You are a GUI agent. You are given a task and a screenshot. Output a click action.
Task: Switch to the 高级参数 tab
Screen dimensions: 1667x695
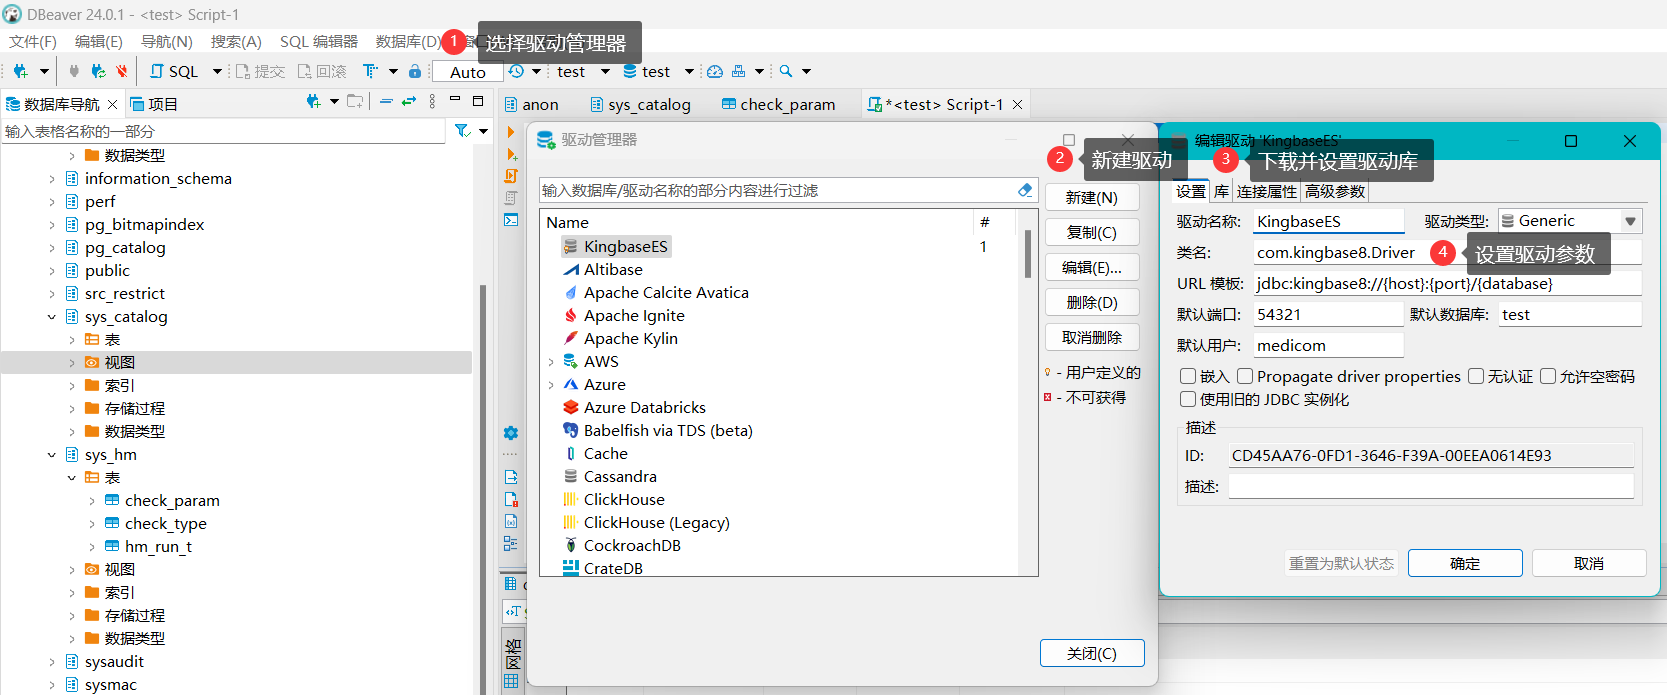pos(1334,192)
